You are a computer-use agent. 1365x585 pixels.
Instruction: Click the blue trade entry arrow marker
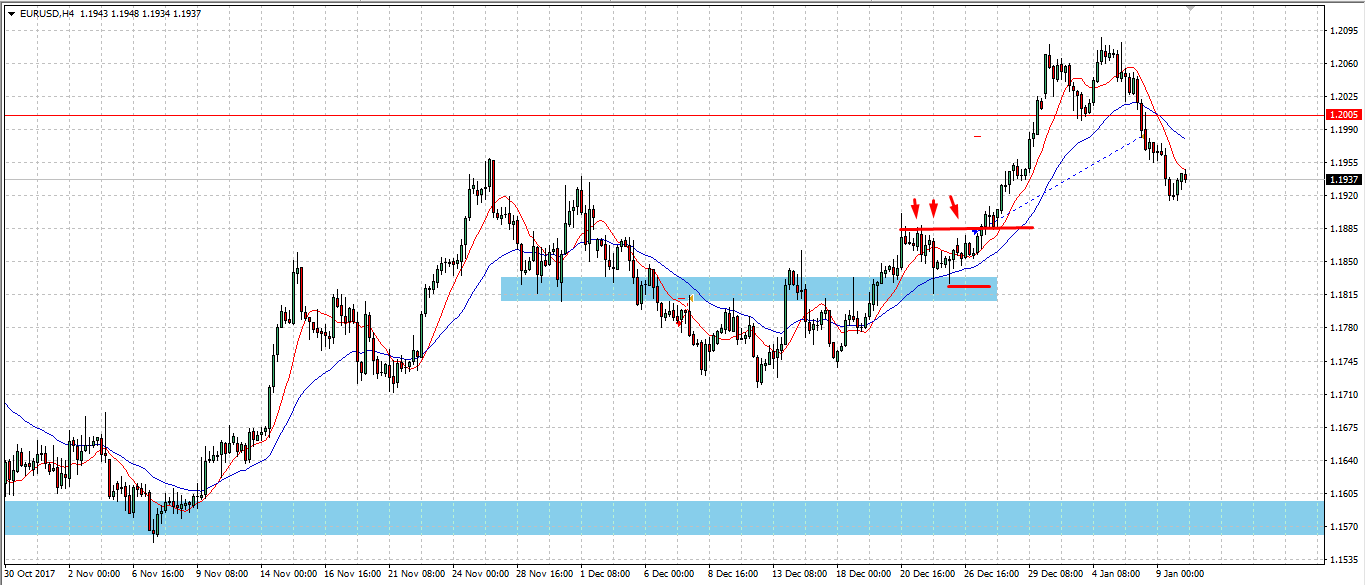pyautogui.click(x=976, y=232)
